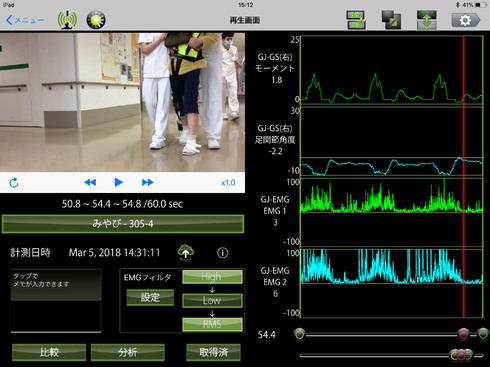Viewport: 490px width, 367px height.
Task: Tap the lower range slider red handle
Action: [x=461, y=355]
